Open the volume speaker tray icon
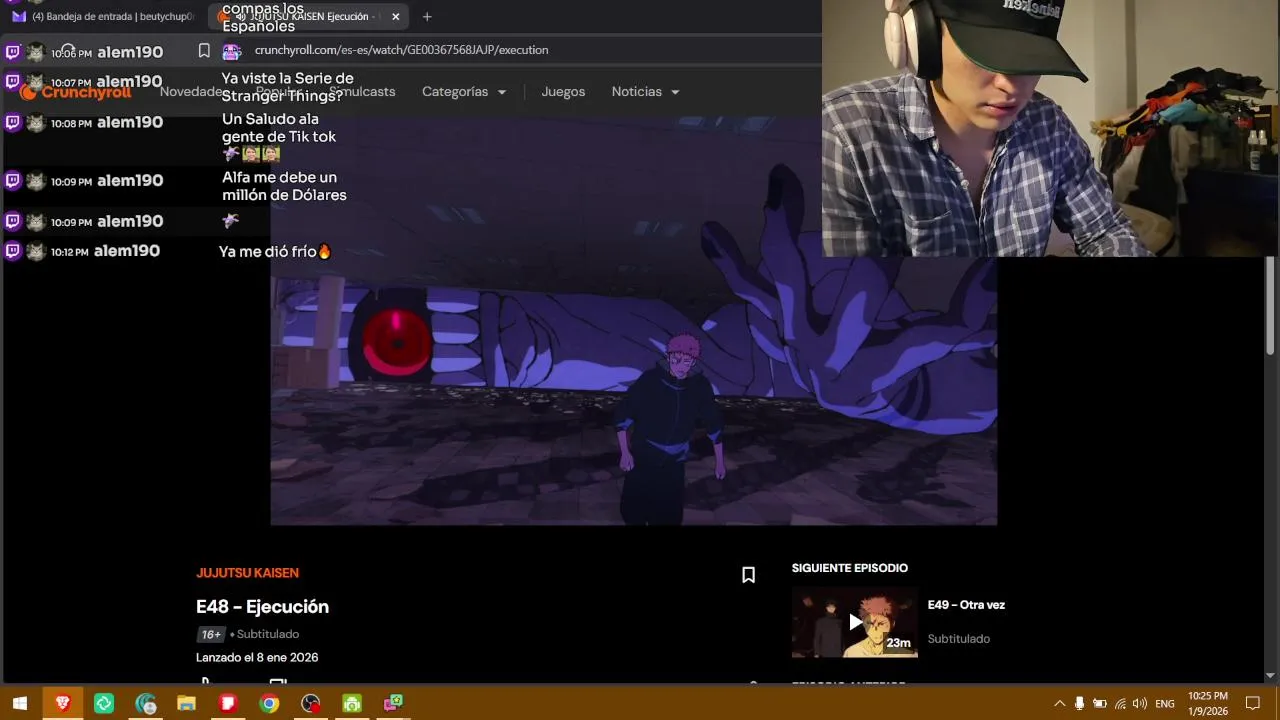 1140,704
